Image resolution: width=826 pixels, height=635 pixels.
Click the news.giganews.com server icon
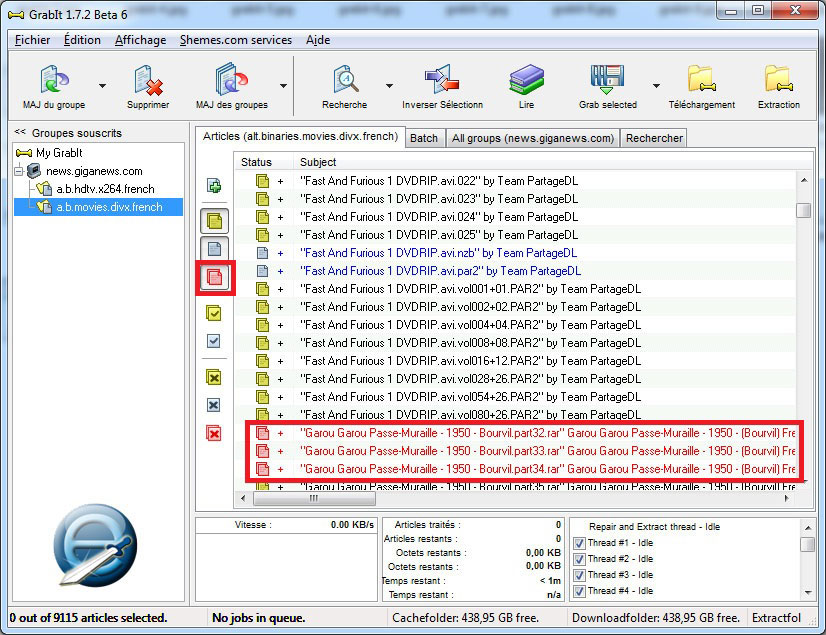pos(34,171)
